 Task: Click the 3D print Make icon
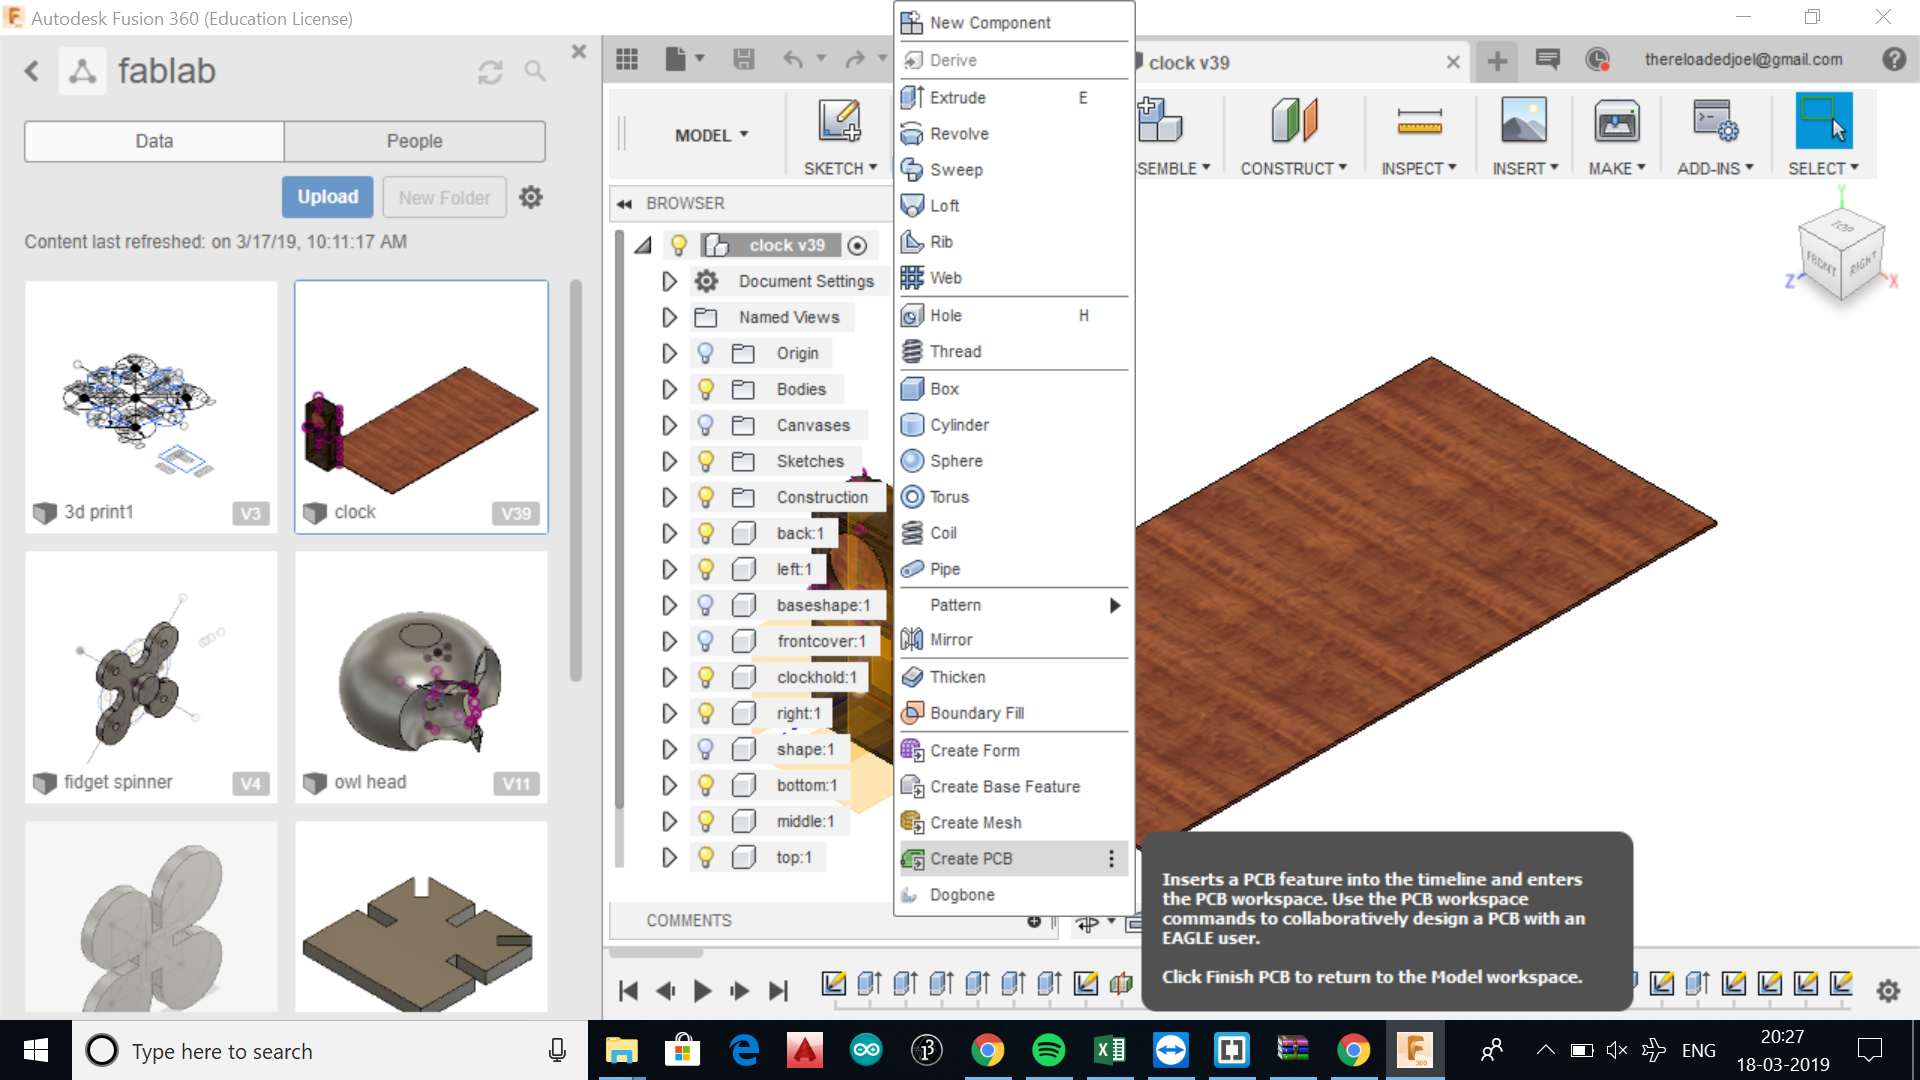point(1616,122)
